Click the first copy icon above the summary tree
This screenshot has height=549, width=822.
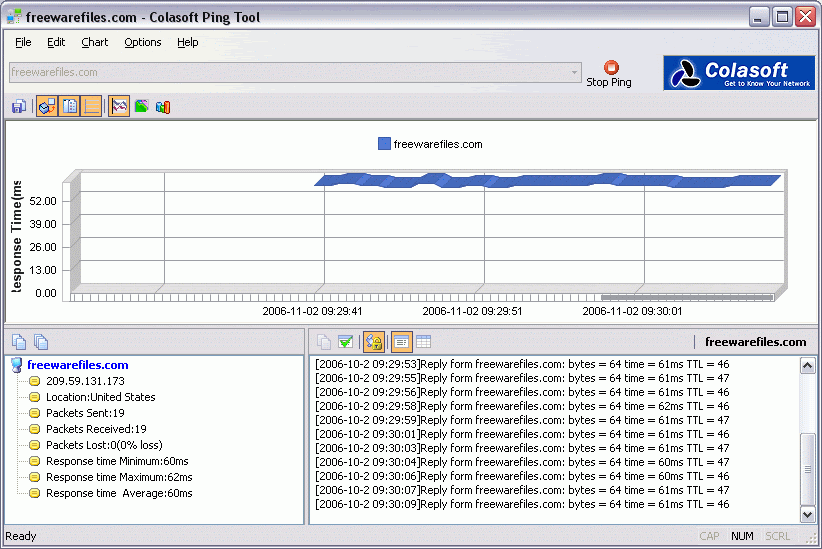point(20,342)
